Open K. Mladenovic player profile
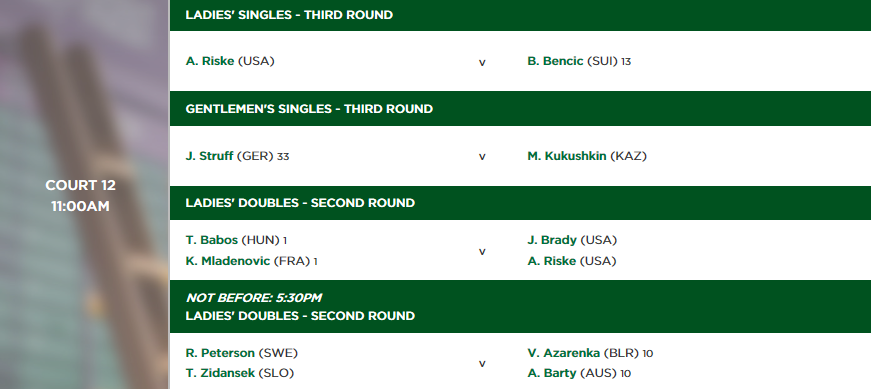 (228, 261)
